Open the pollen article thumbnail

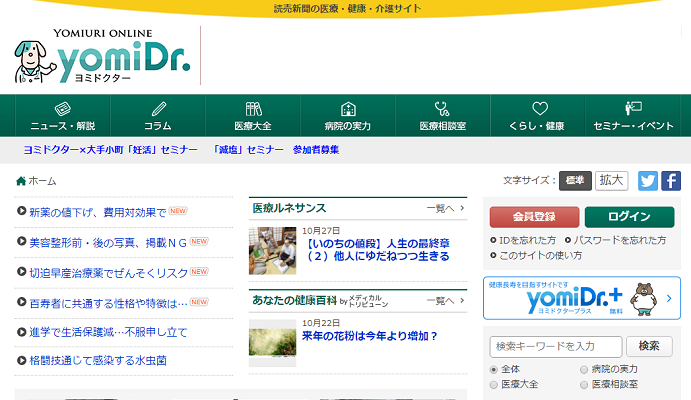point(272,343)
